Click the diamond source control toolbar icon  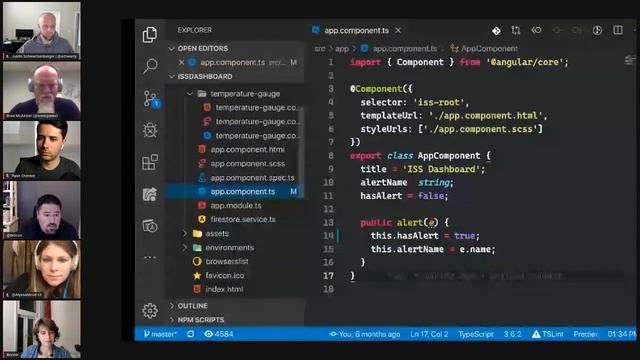pyautogui.click(x=496, y=31)
